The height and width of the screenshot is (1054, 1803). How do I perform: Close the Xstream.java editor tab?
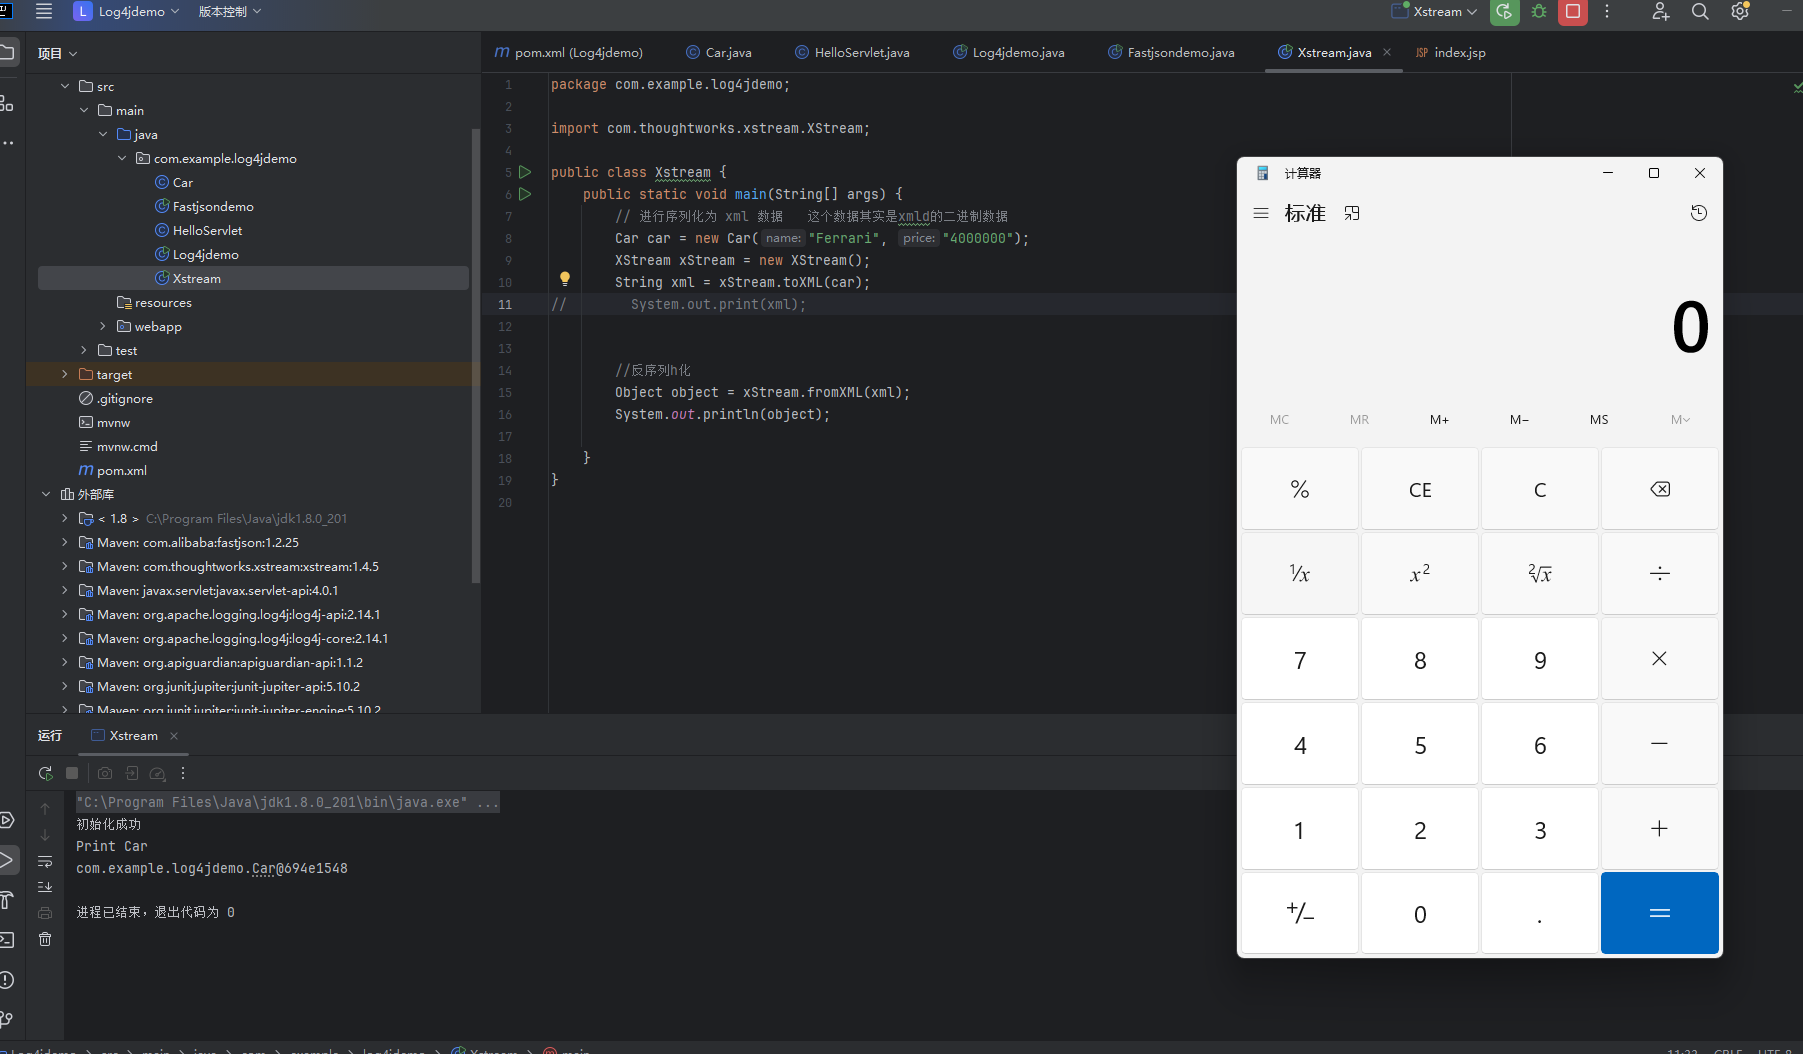pos(1387,52)
